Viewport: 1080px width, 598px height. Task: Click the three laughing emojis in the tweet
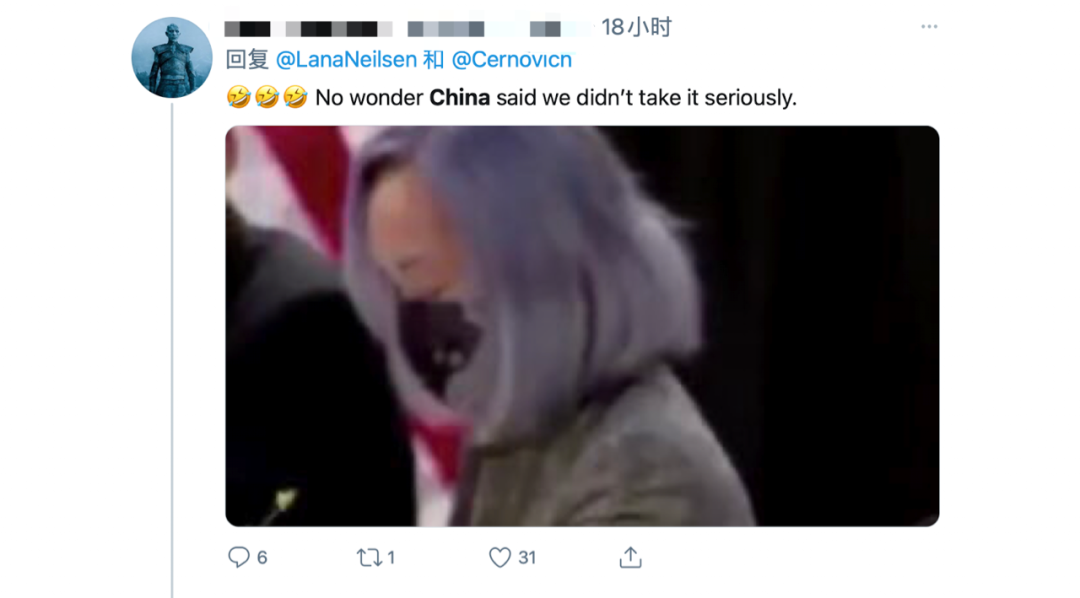tap(267, 97)
